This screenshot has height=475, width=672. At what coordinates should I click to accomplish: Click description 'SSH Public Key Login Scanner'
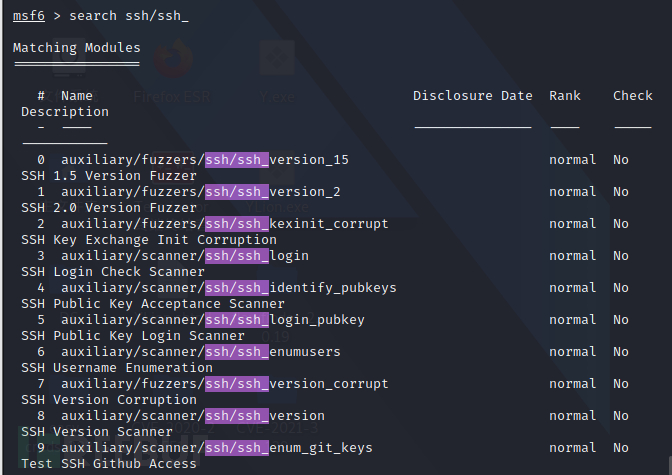(133, 336)
